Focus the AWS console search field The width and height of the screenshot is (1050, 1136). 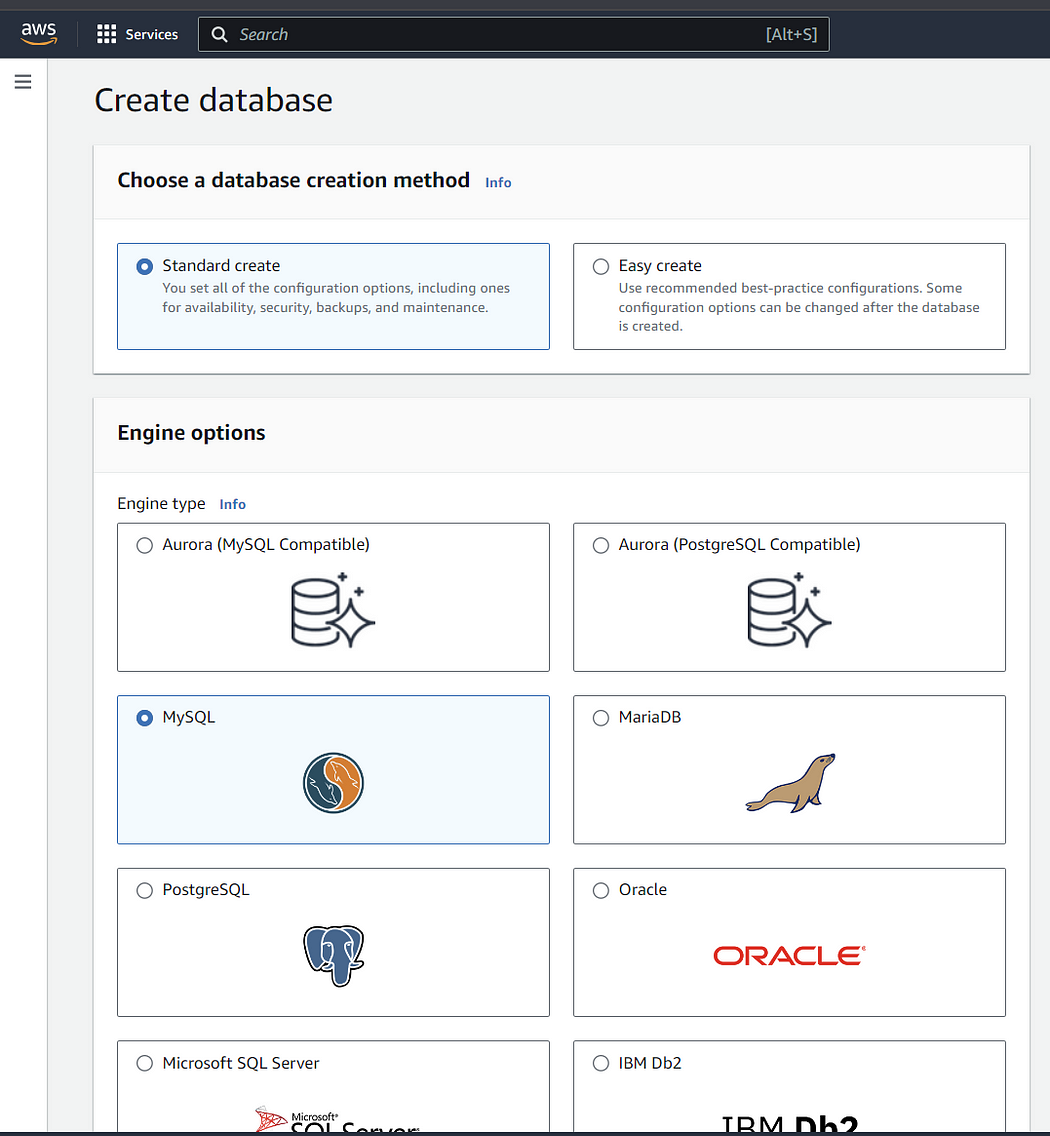click(514, 34)
